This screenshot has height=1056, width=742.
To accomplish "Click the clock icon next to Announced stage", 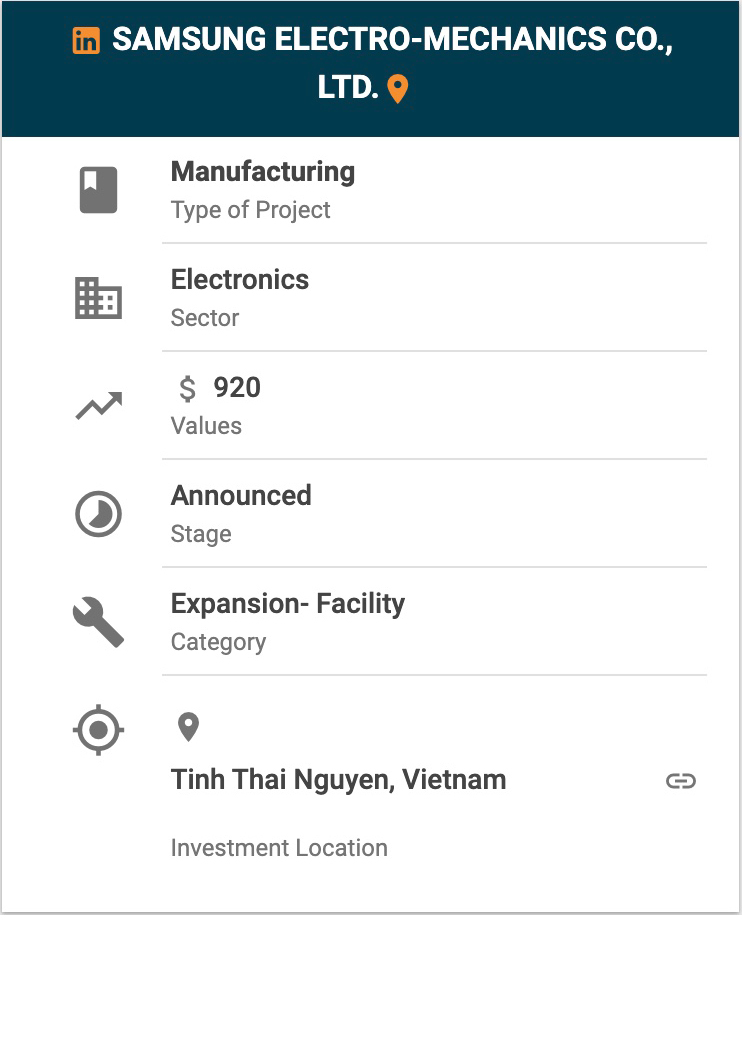I will pyautogui.click(x=98, y=514).
